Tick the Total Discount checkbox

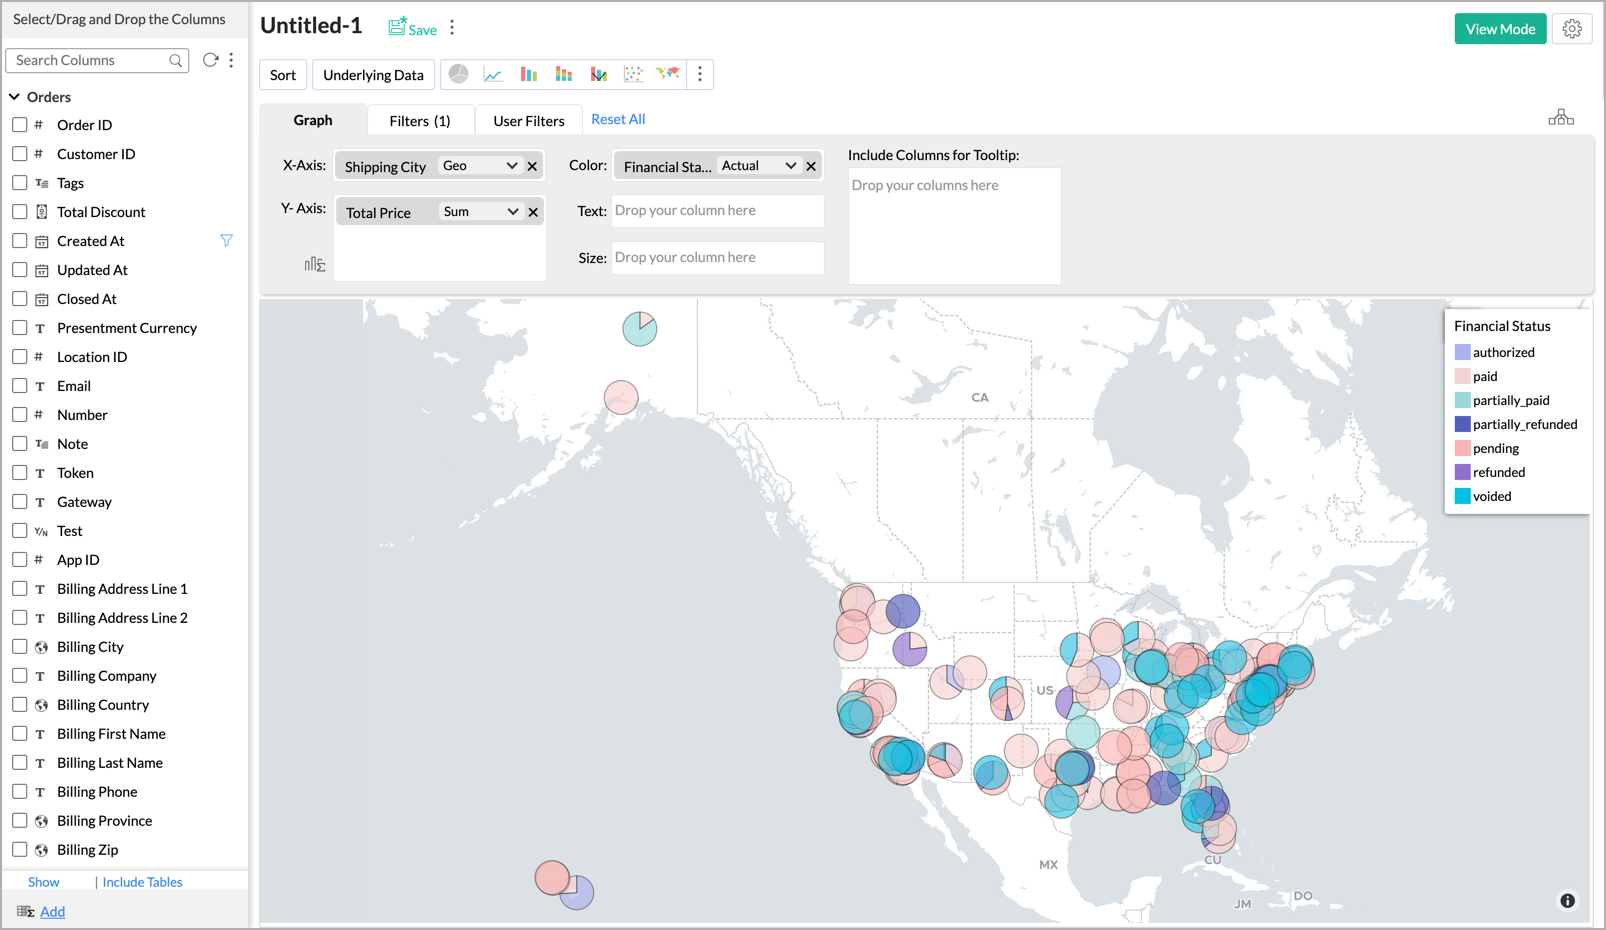(x=20, y=212)
